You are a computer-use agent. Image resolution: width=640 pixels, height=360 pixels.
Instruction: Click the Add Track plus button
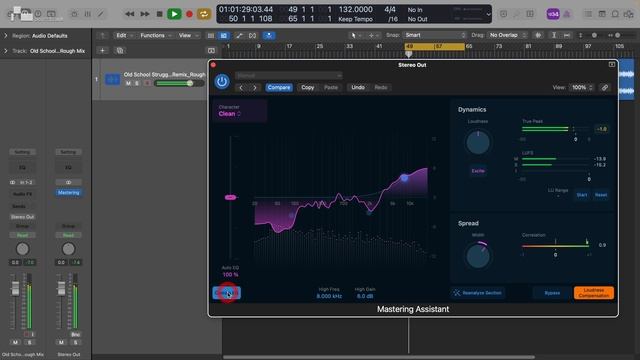coord(102,51)
